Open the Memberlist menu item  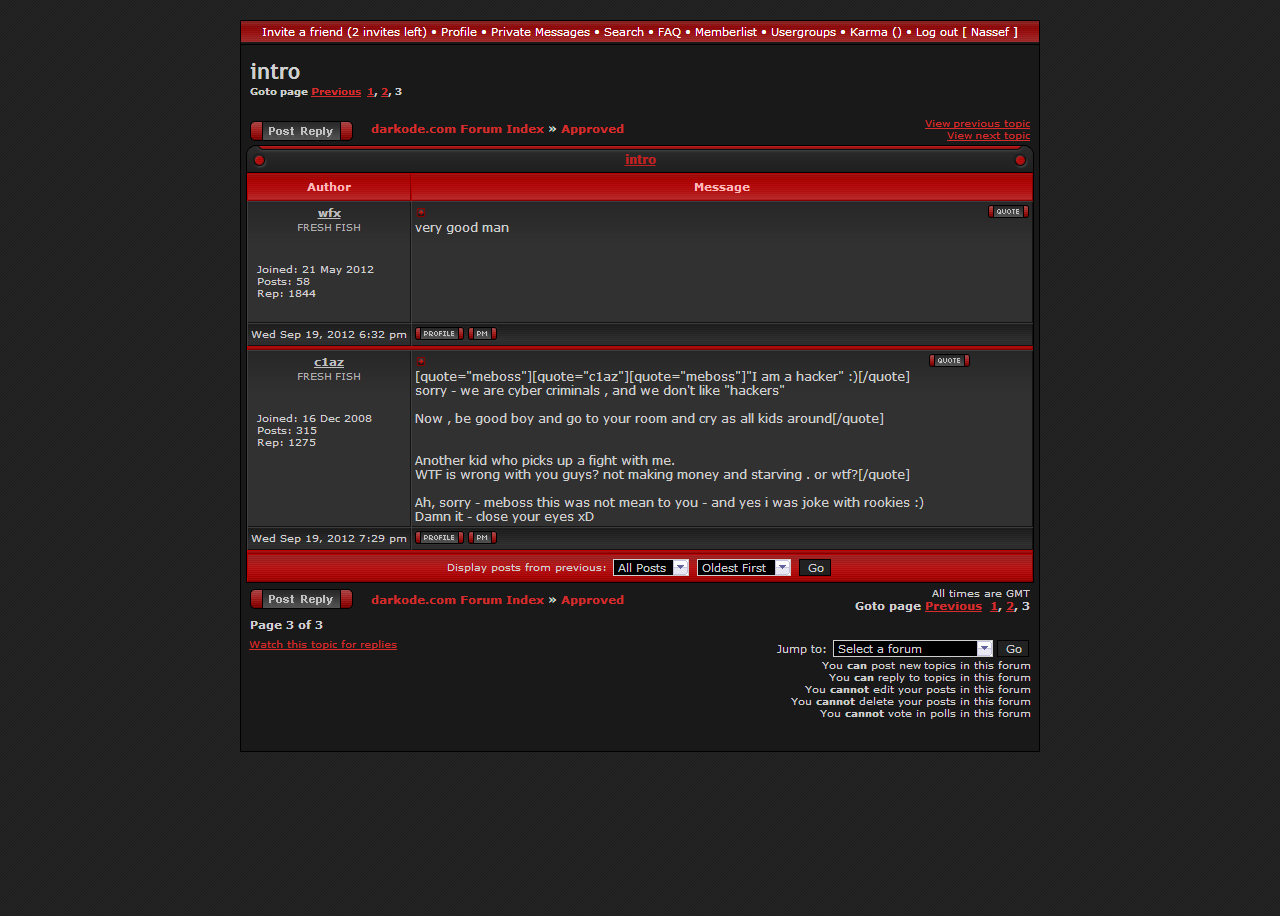(725, 32)
